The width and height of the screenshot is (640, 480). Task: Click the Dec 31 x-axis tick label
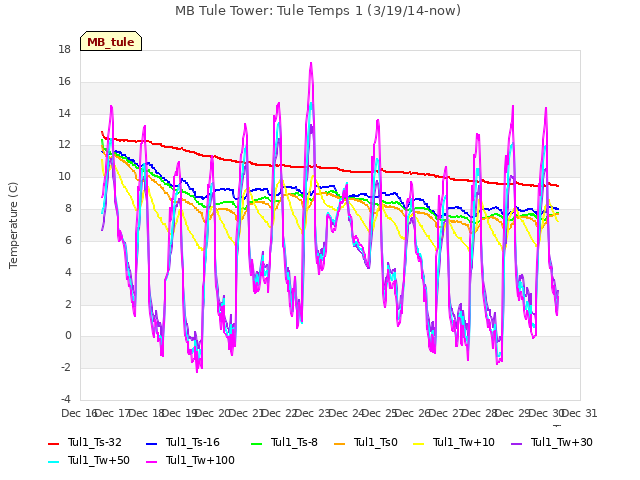click(580, 413)
